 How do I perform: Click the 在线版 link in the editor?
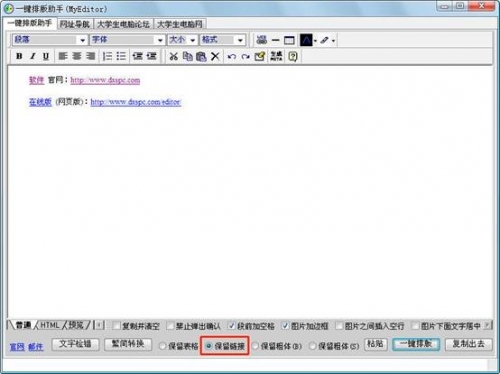[40, 102]
